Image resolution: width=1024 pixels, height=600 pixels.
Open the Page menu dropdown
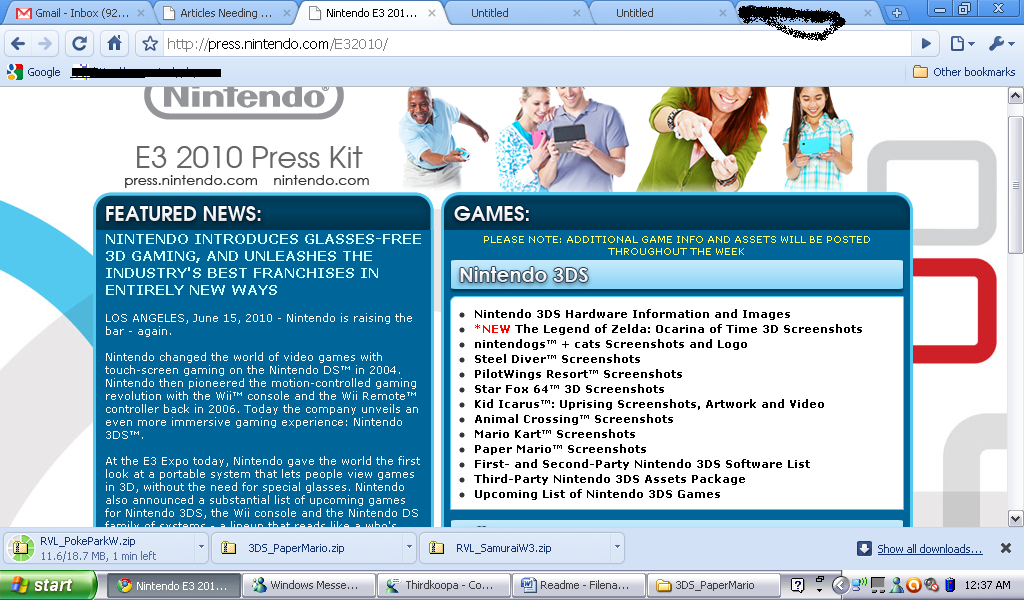click(x=962, y=44)
